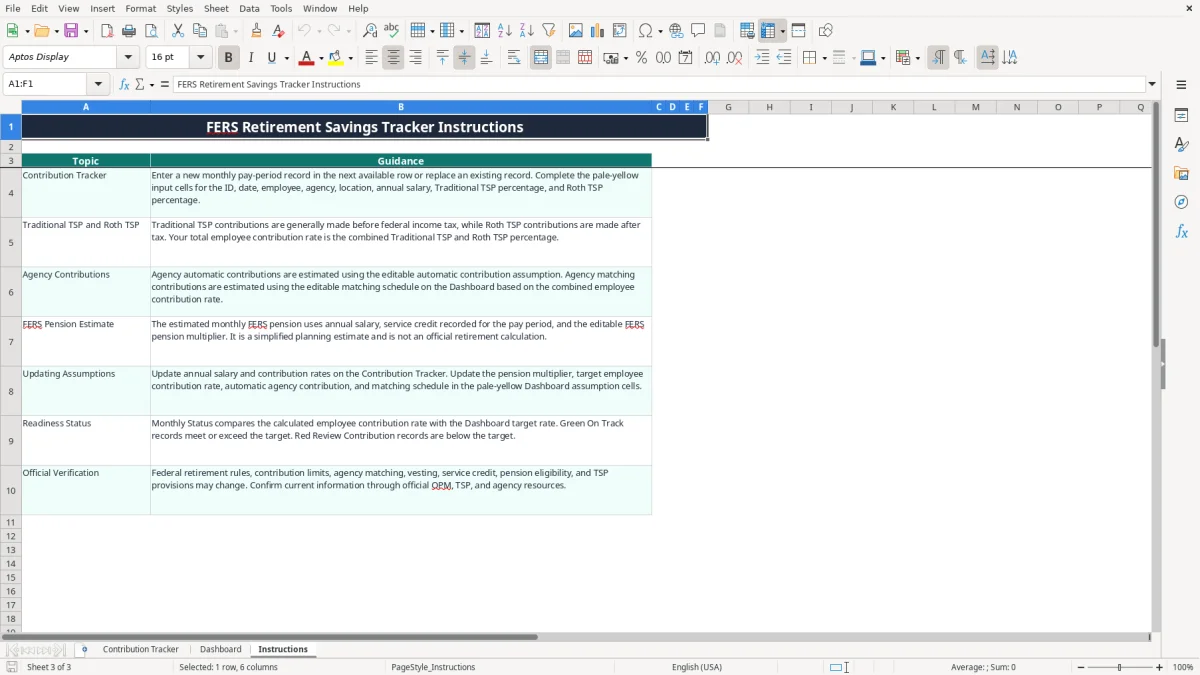Open the Paste options dropdown
Viewport: 1200px width, 675px height.
tap(235, 31)
